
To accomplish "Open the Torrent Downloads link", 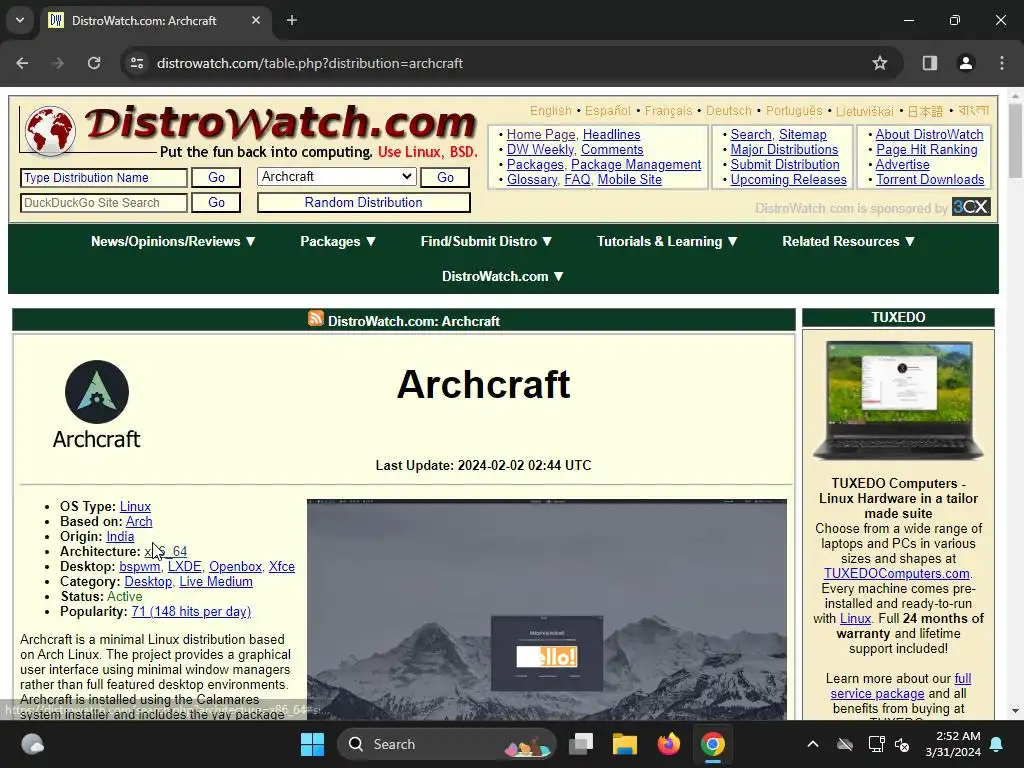I will click(930, 180).
